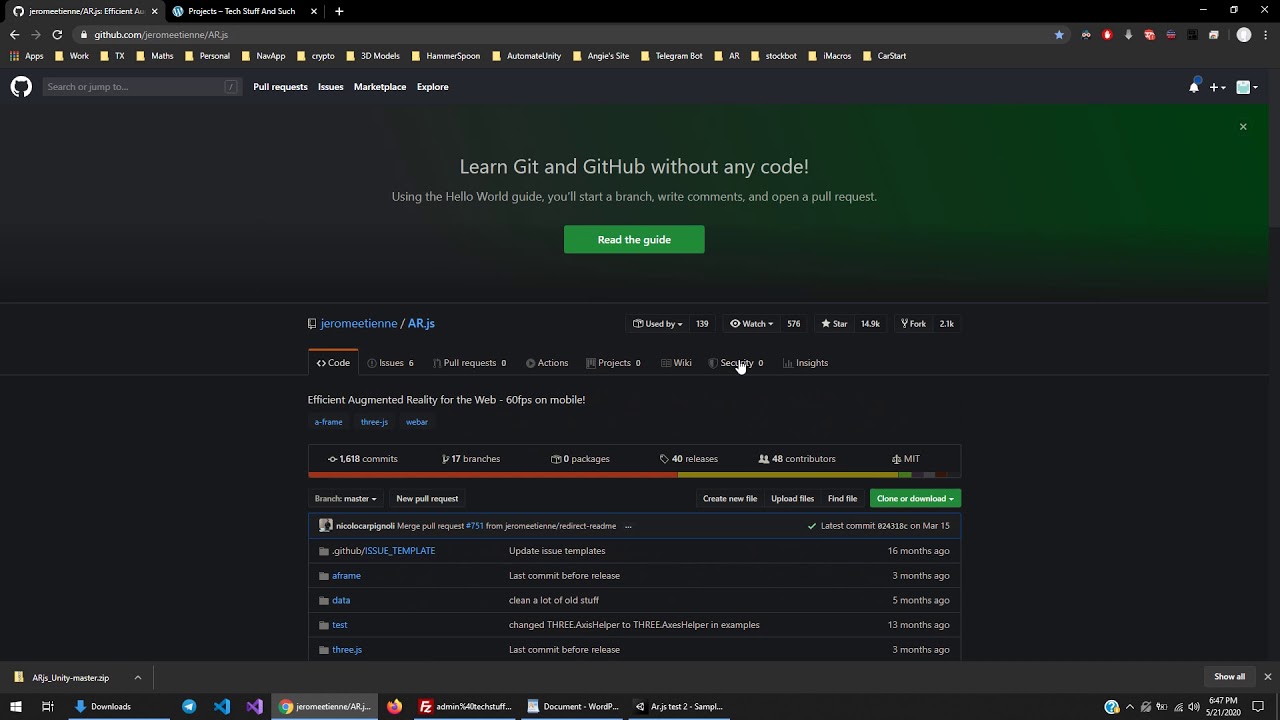
Task: Click Read the guide button
Action: coord(634,240)
